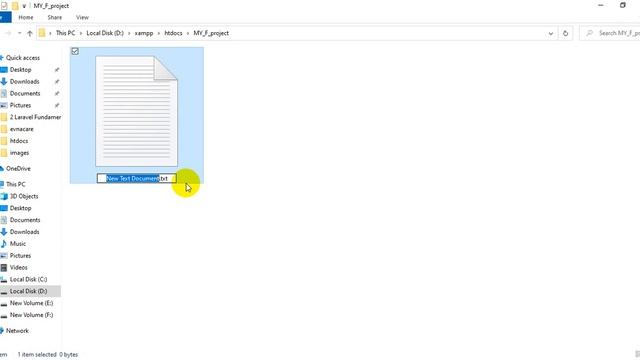The height and width of the screenshot is (360, 640).
Task: Click the pin icon next to Pictures
Action: tap(57, 105)
